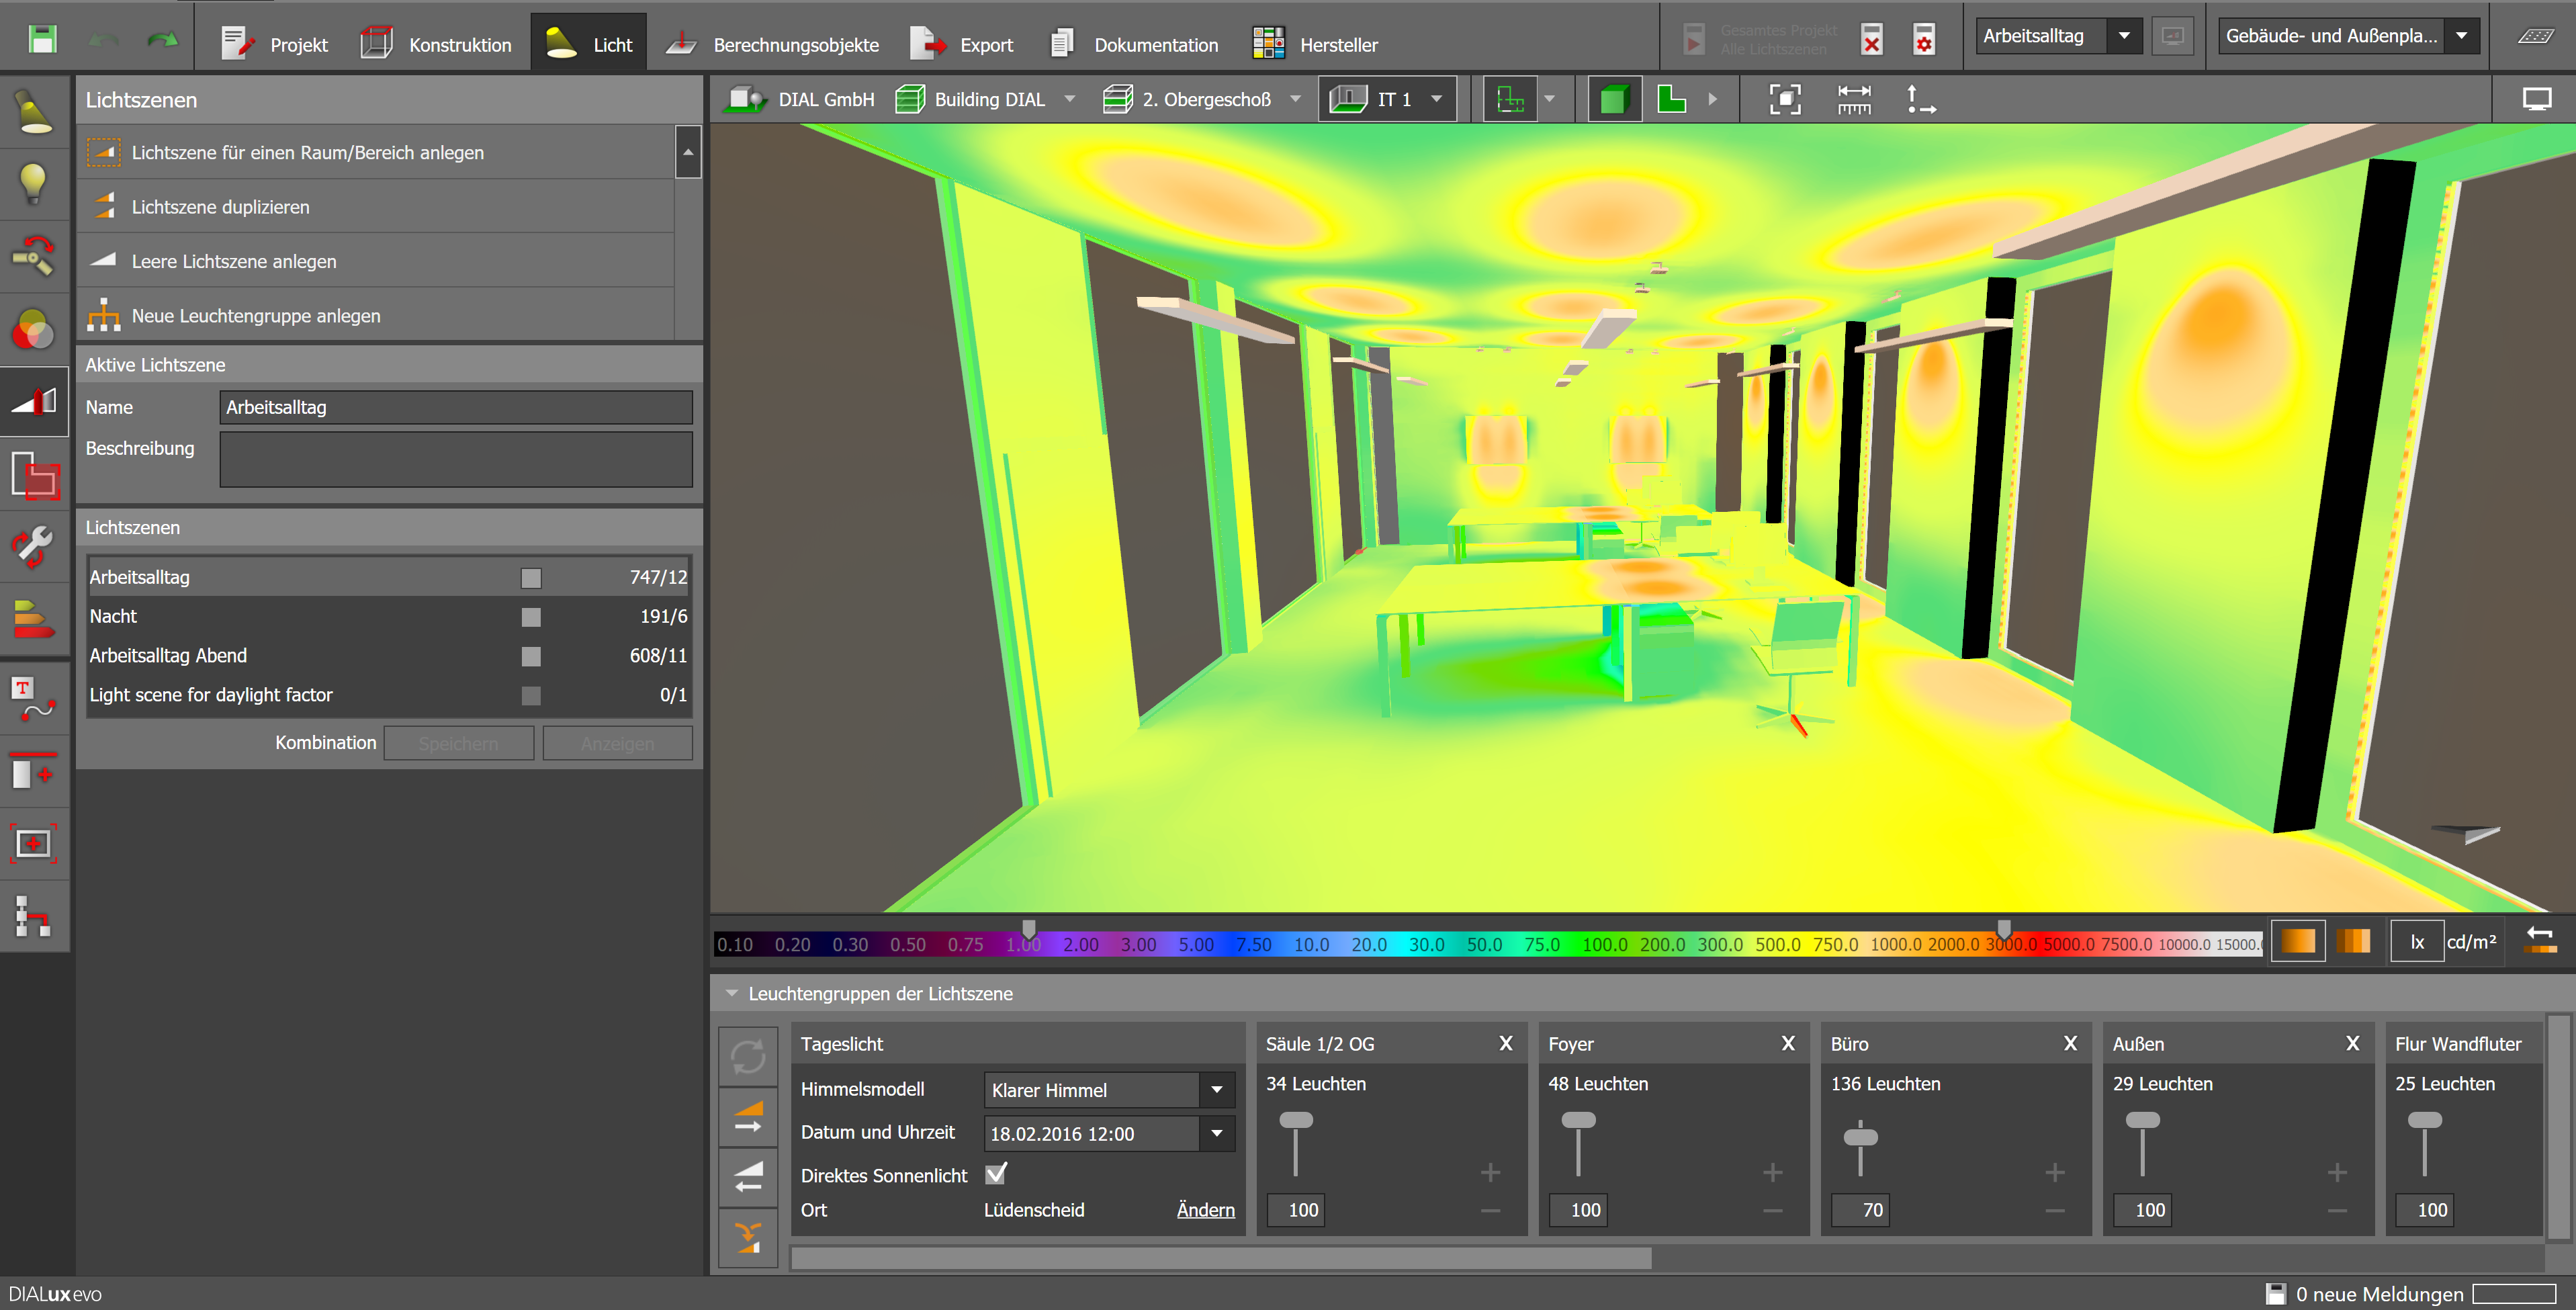
Task: Open the Himmelsmodell Klarer Himmel dropdown
Action: (x=1216, y=1090)
